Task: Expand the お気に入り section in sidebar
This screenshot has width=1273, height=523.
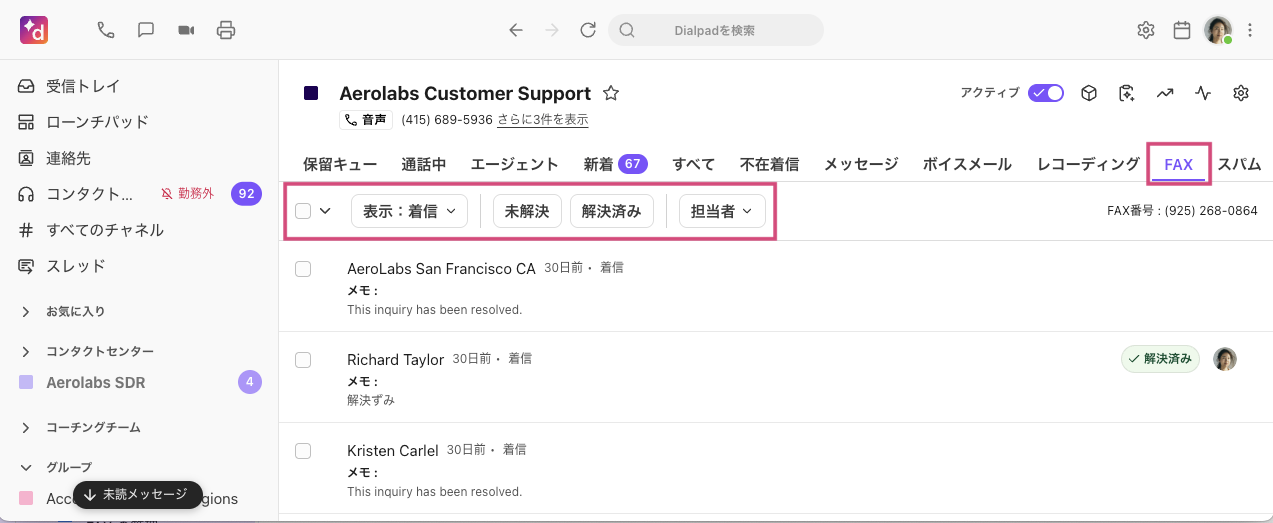Action: click(26, 312)
